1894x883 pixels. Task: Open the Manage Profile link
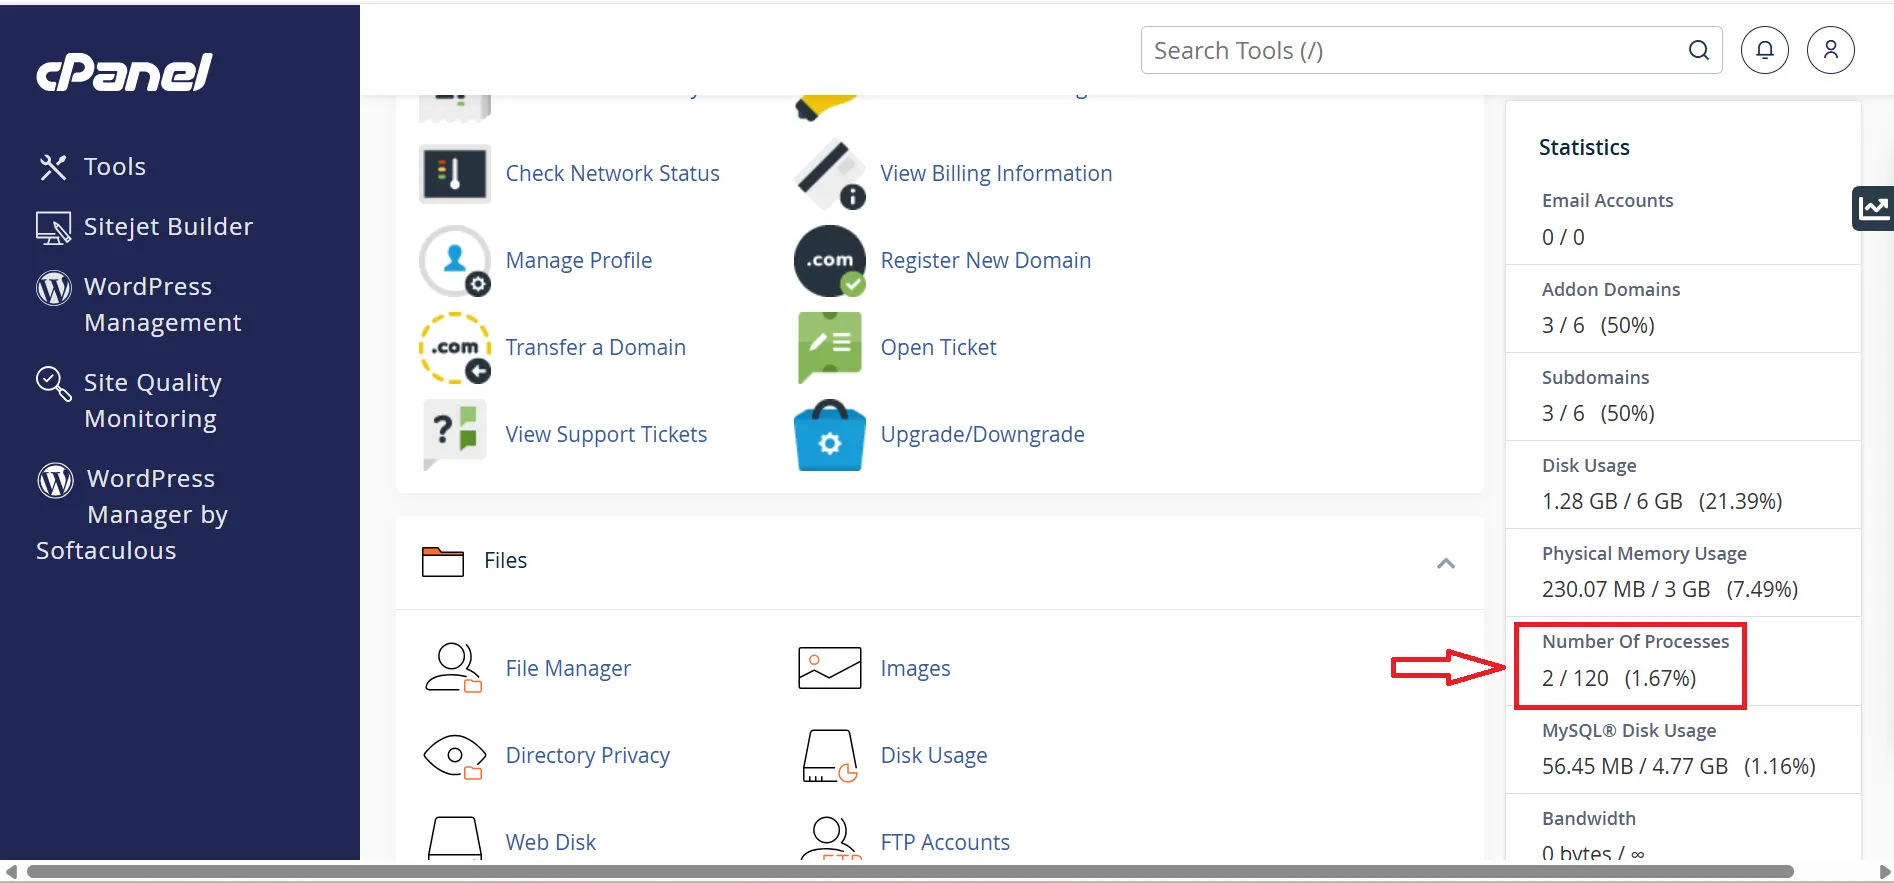(x=578, y=261)
